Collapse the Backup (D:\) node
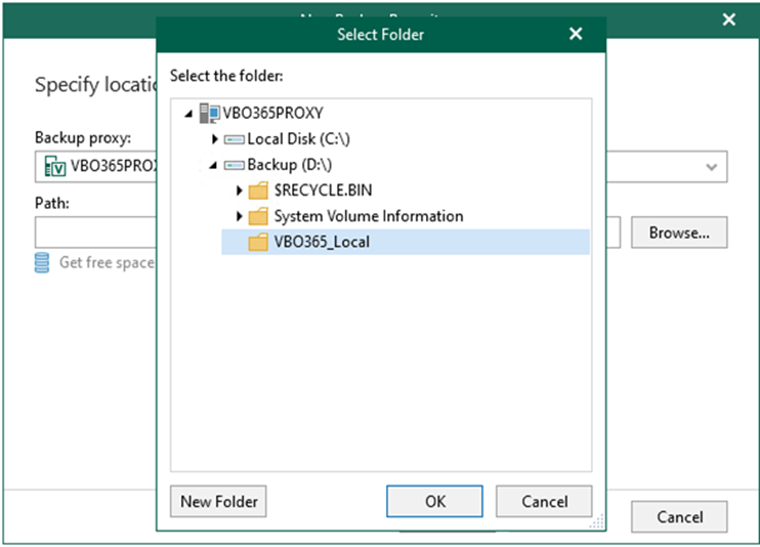760x547 pixels. coord(213,166)
